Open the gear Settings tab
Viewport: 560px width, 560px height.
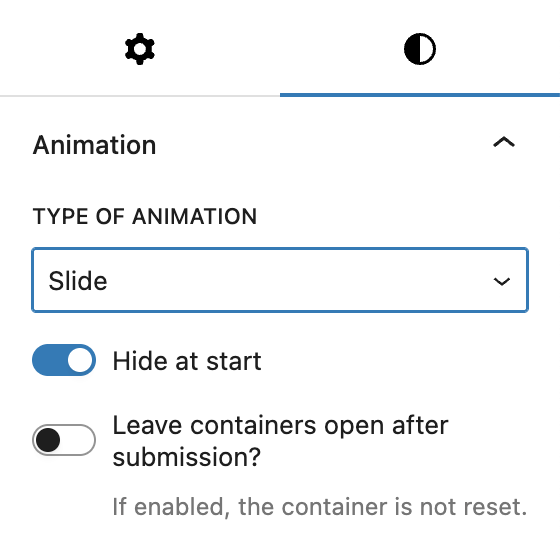[140, 49]
